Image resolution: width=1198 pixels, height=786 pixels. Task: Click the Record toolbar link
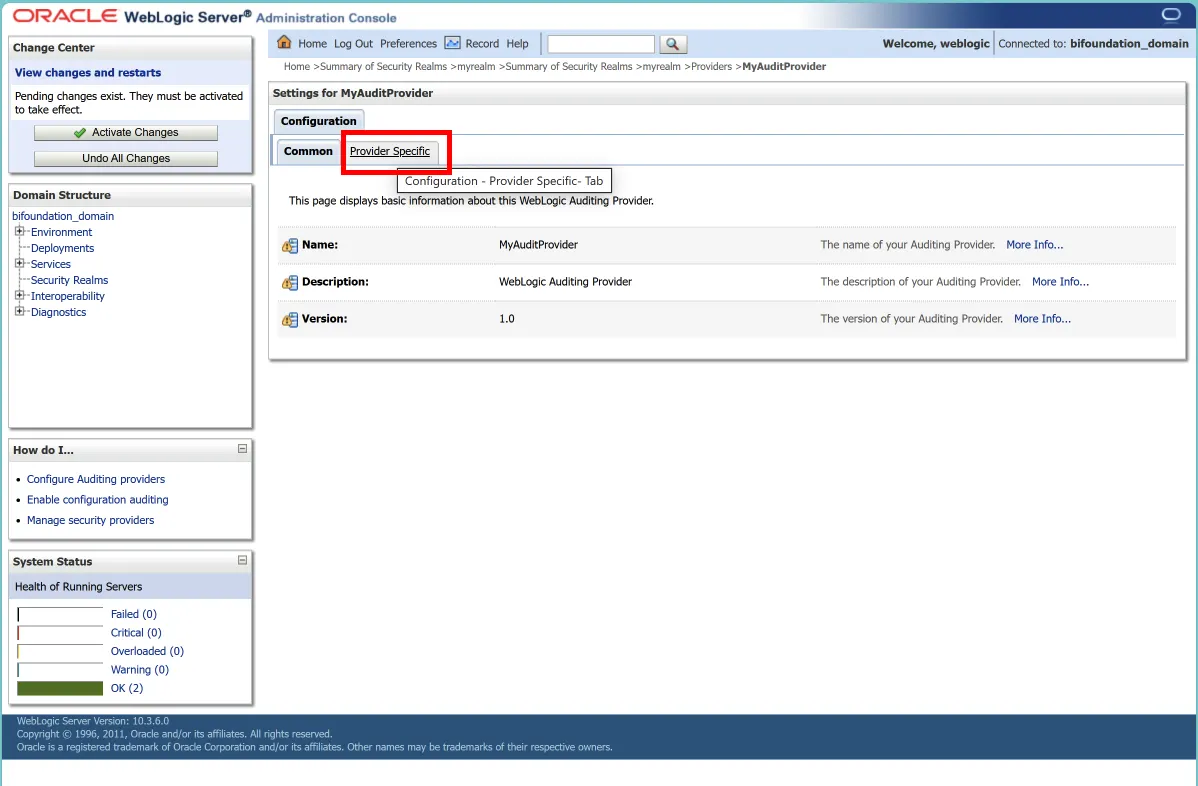482,44
